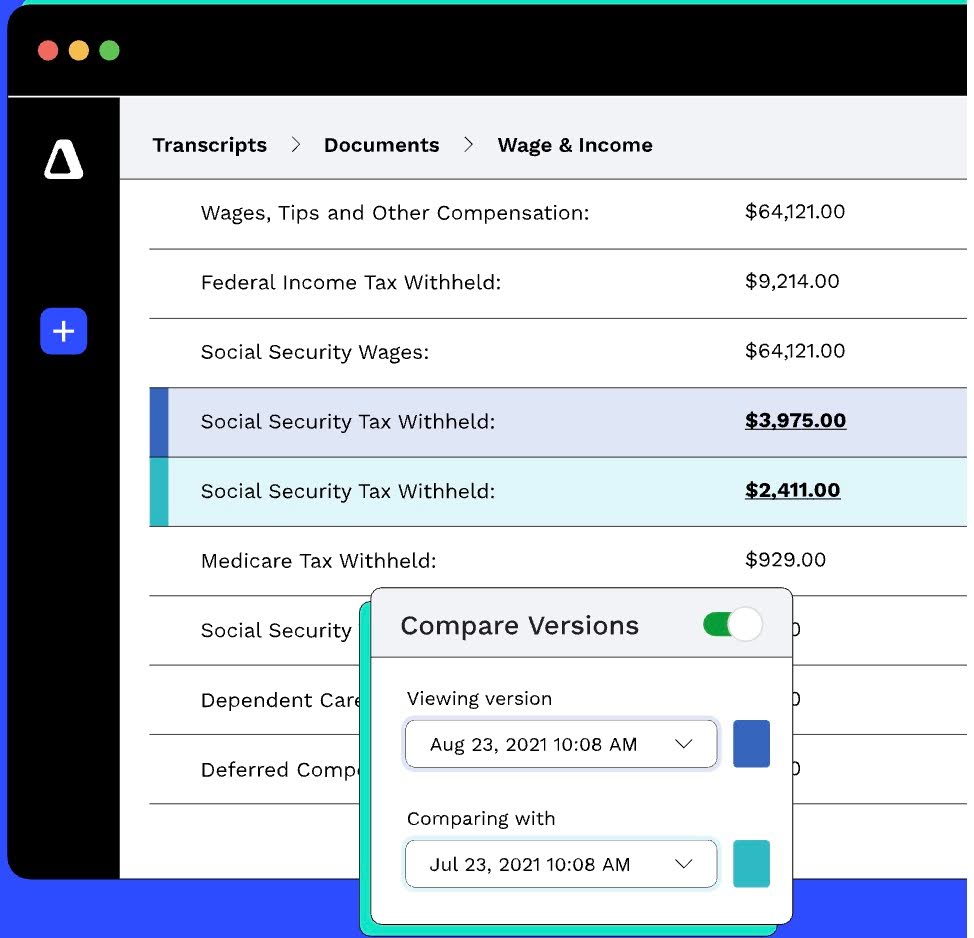Open the Comparing with date dropdown
Viewport: 974px width, 938px height.
tap(560, 864)
